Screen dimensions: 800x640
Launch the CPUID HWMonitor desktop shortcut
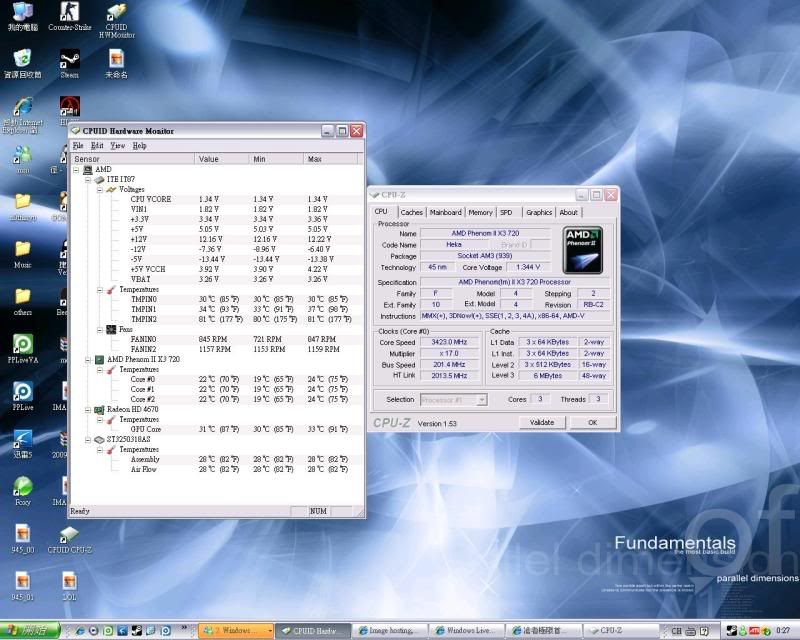[117, 13]
